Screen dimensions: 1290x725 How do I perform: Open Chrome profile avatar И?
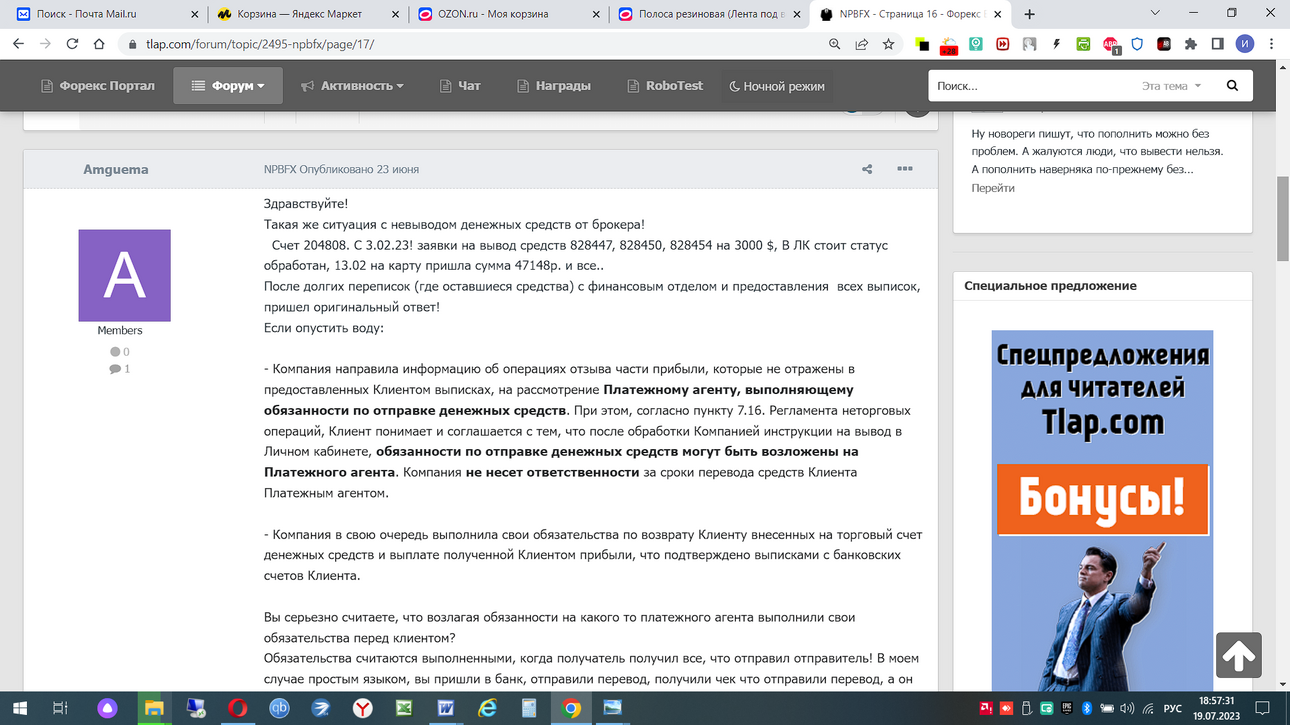tap(1244, 44)
